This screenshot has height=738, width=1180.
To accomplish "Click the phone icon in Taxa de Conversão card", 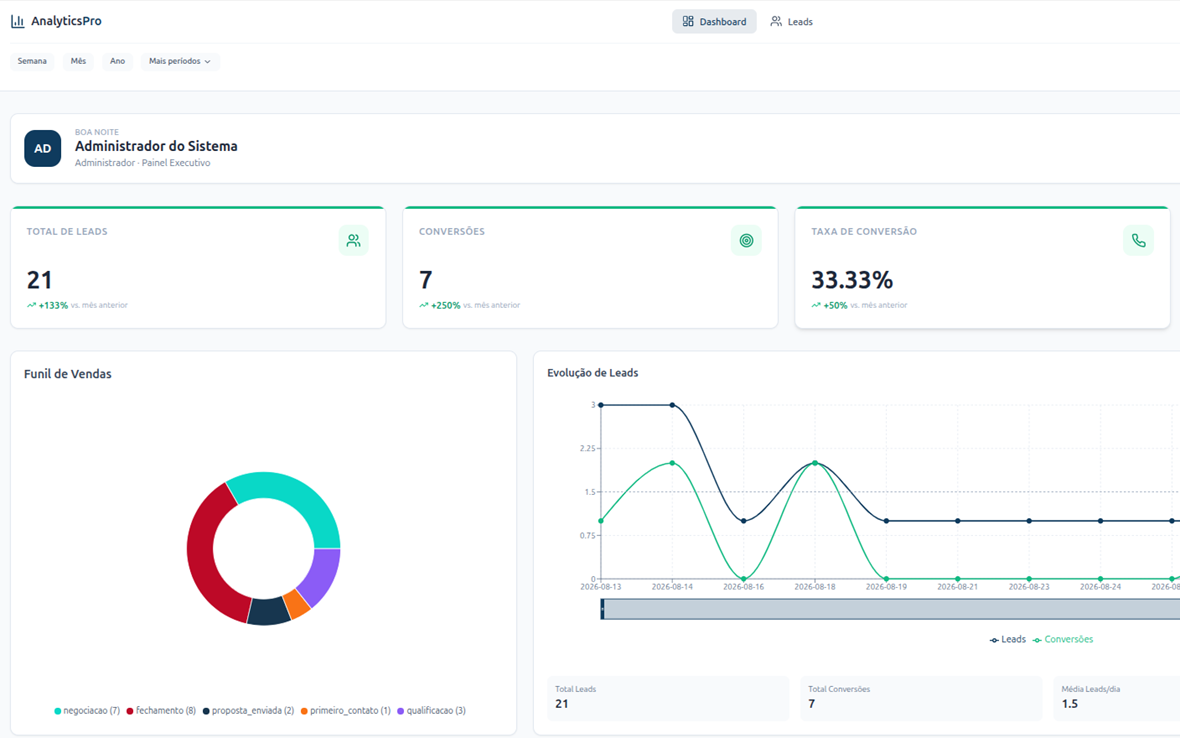I will click(1138, 241).
